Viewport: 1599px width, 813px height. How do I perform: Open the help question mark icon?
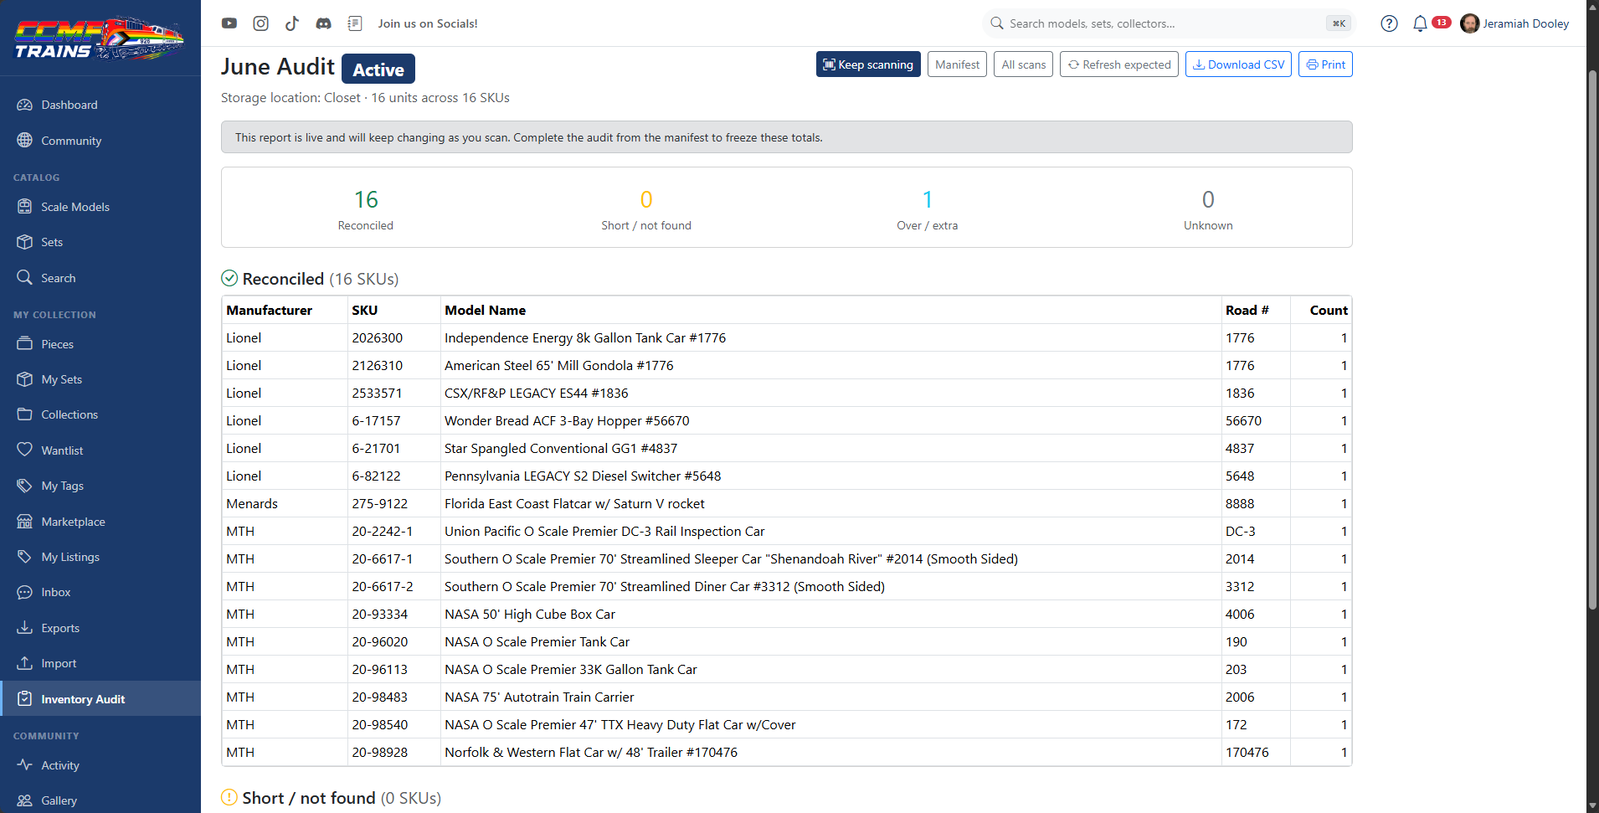tap(1389, 23)
